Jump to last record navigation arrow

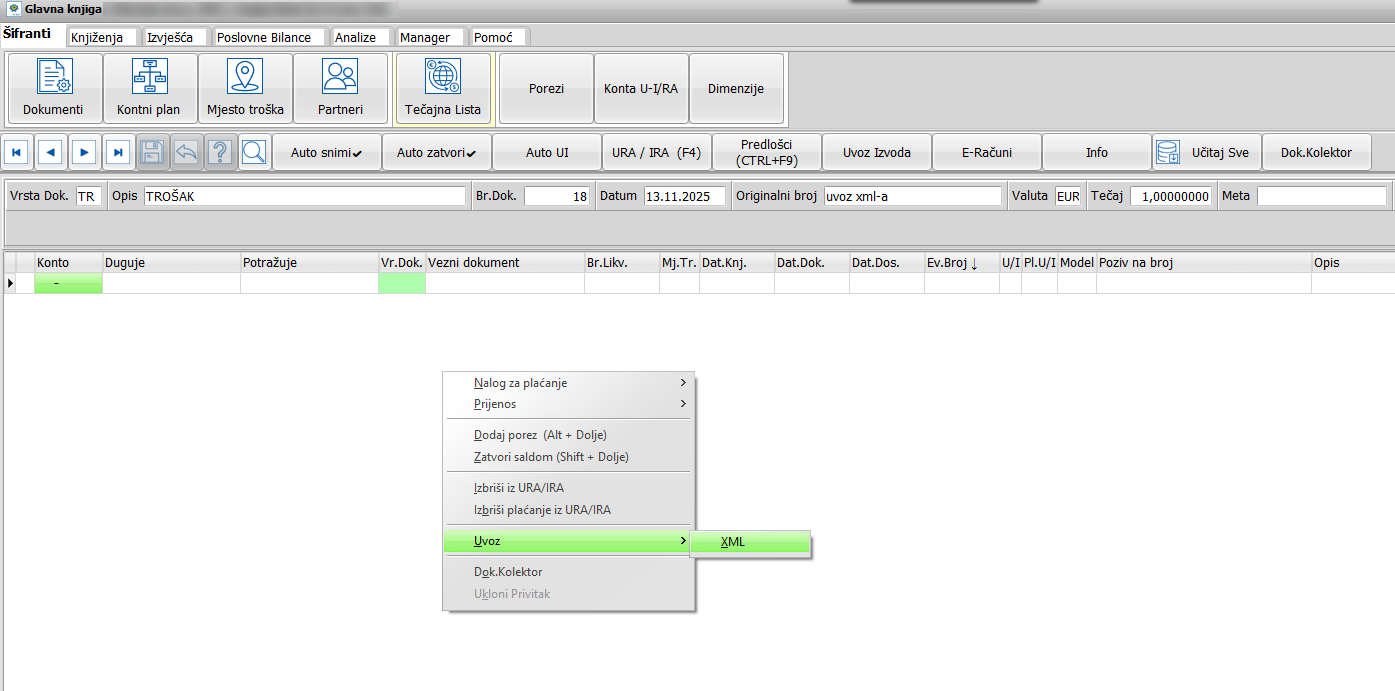(118, 152)
